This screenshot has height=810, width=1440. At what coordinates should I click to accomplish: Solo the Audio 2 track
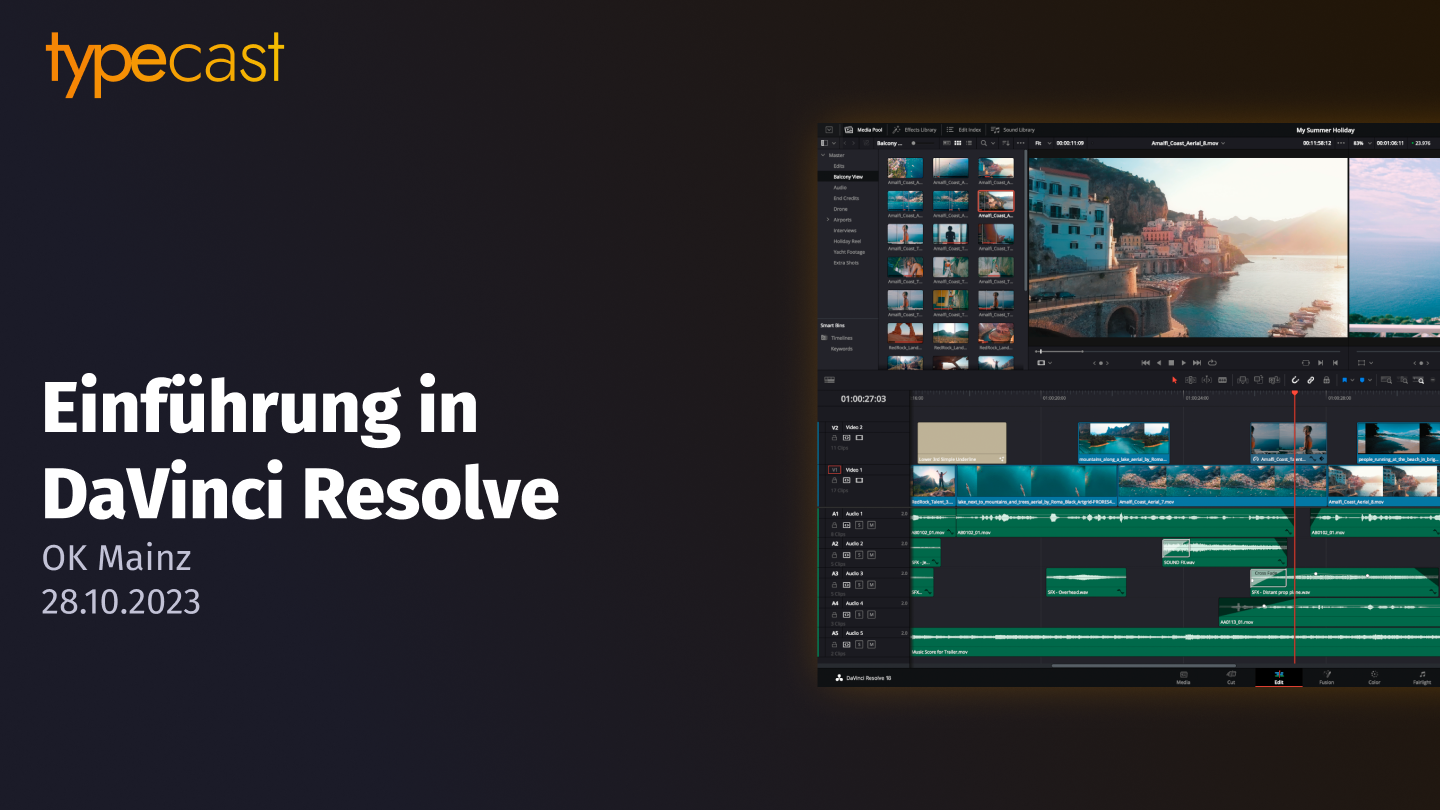click(859, 554)
